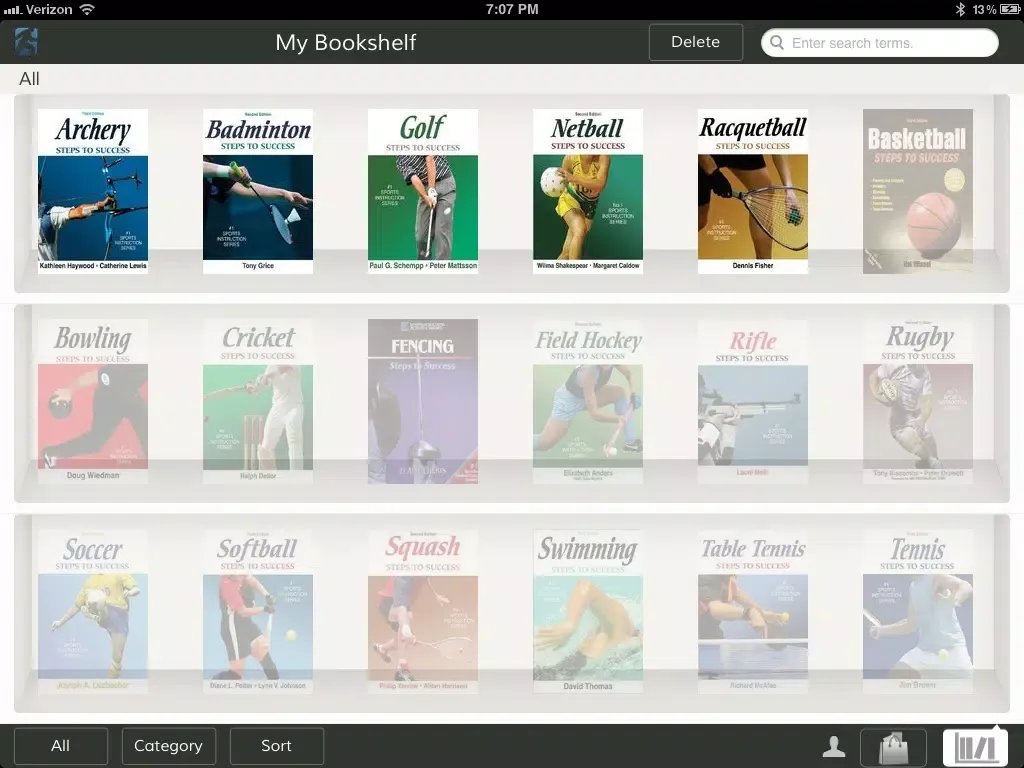The height and width of the screenshot is (768, 1024).
Task: Click the My Bookshelf title
Action: [x=345, y=42]
